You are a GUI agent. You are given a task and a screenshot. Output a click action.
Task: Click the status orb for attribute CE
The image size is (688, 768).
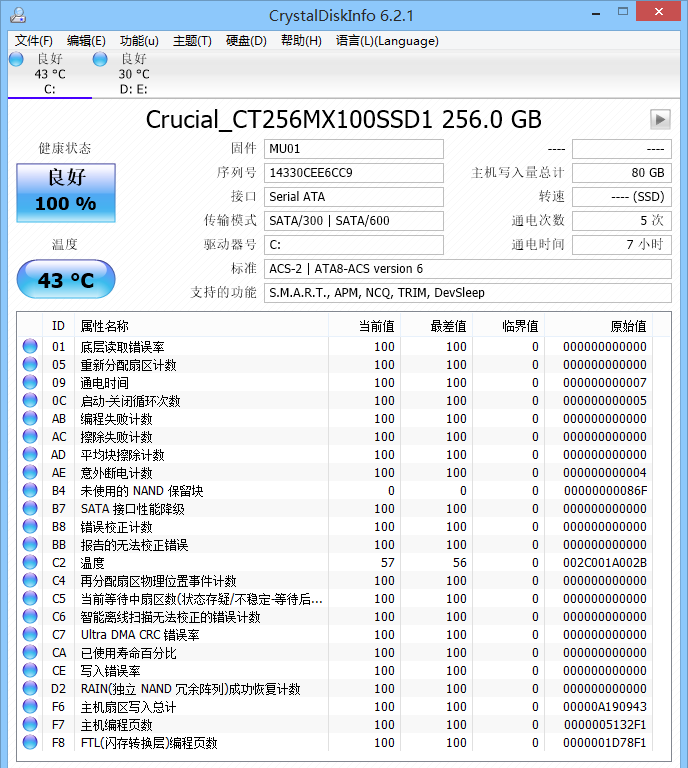30,670
